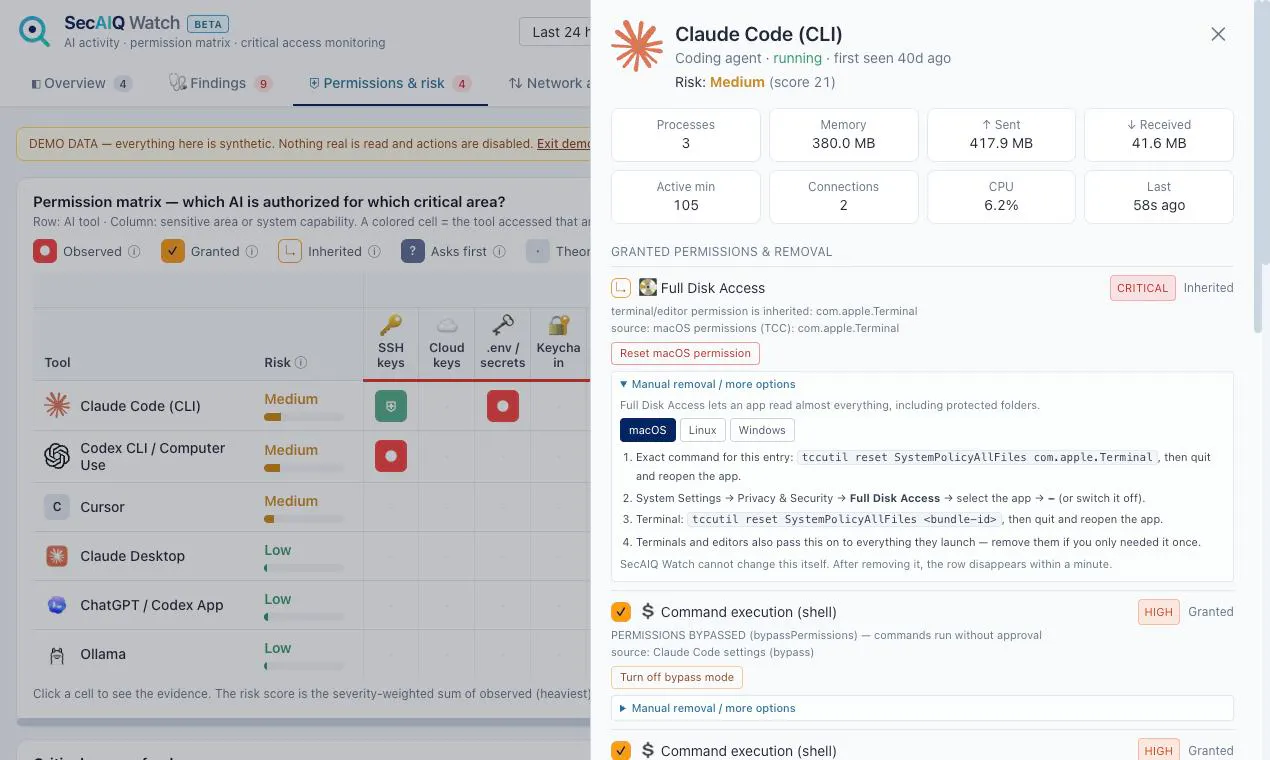Click the Memory 380.0 MB stat card
Screen dimensions: 1270x760
pyautogui.click(x=843, y=134)
